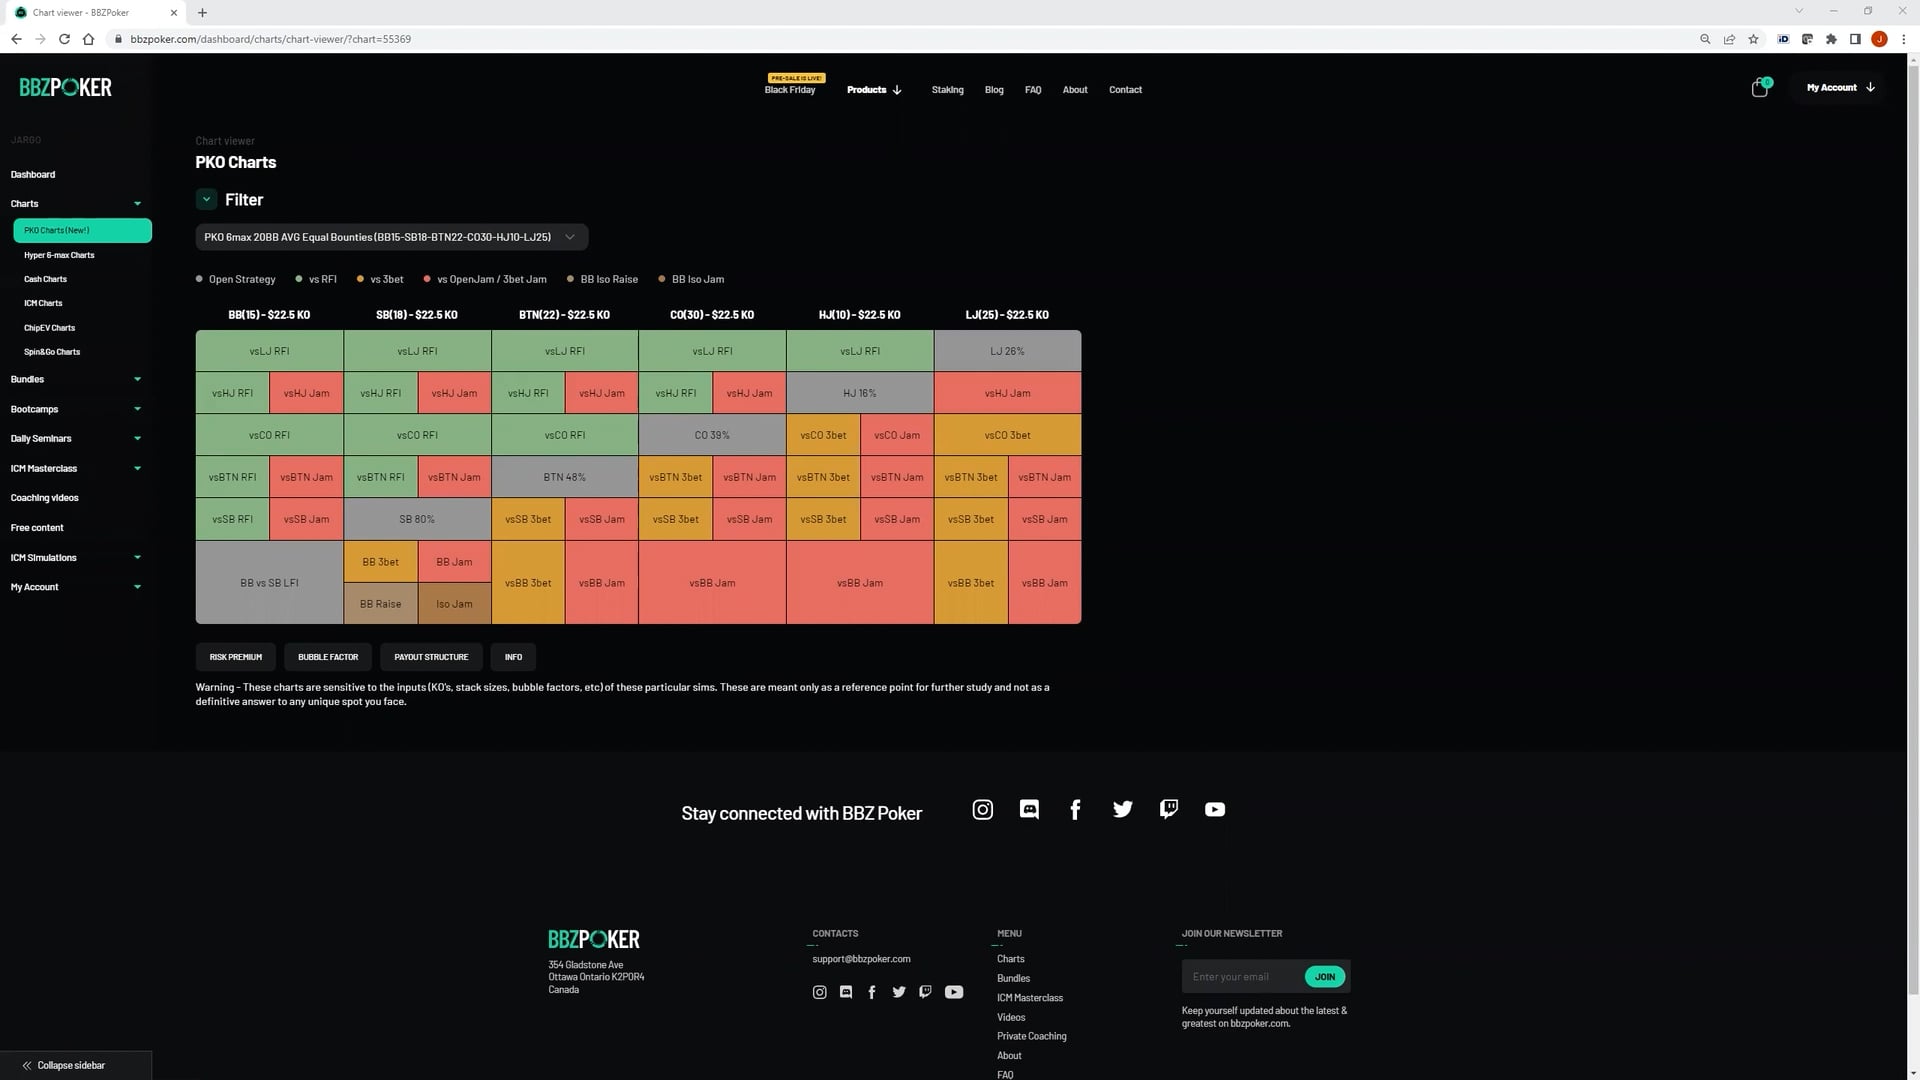Open the shopping cart in the header

coord(1758,87)
